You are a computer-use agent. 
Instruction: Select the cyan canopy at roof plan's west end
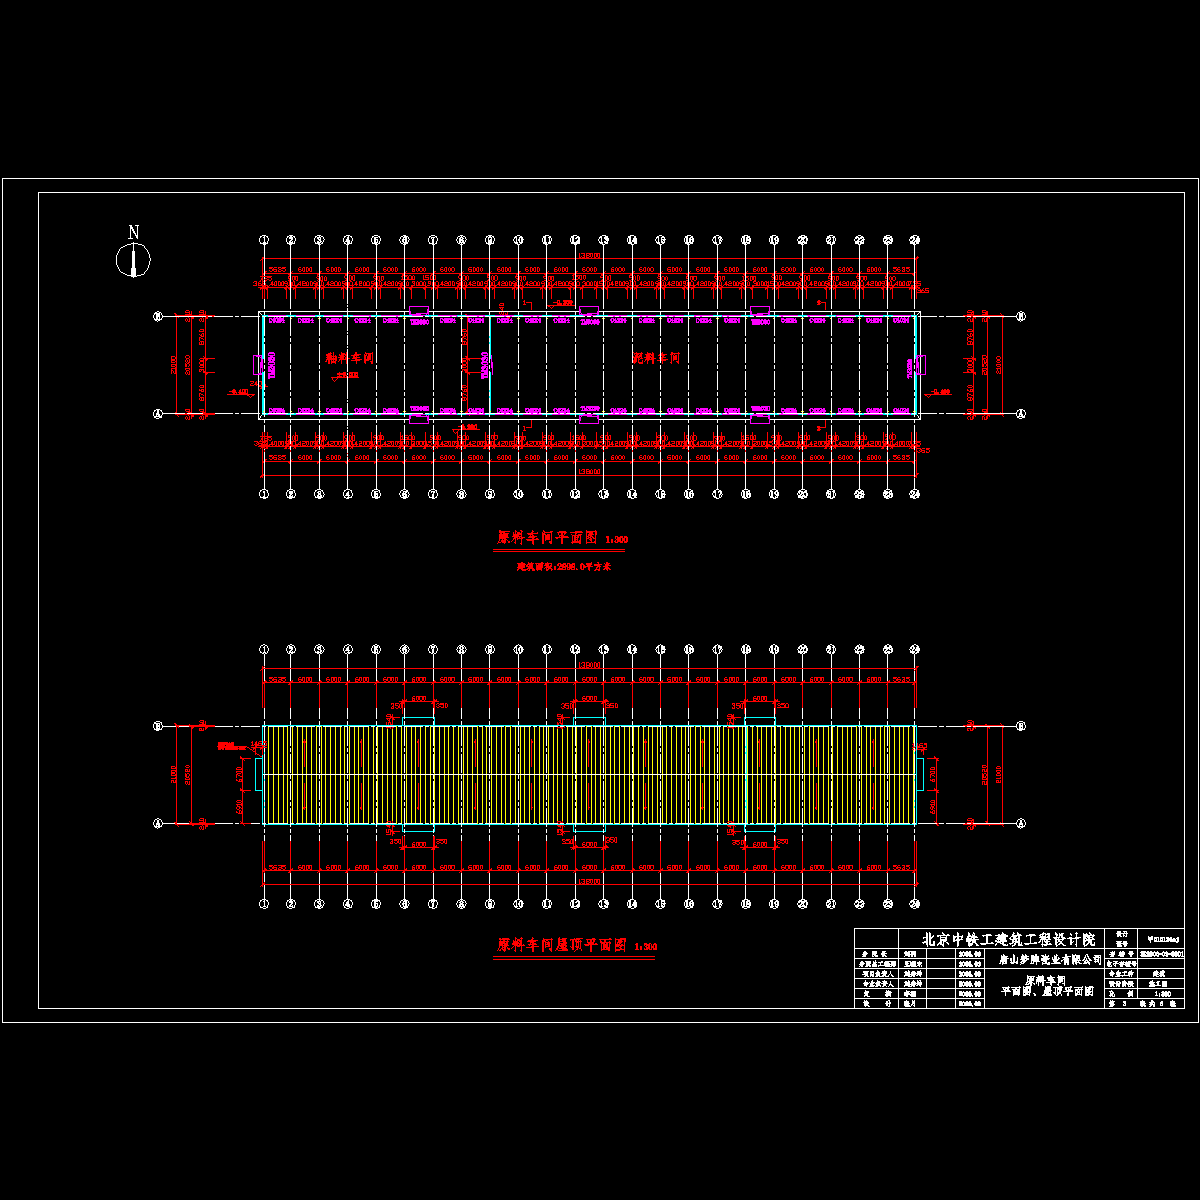259,775
